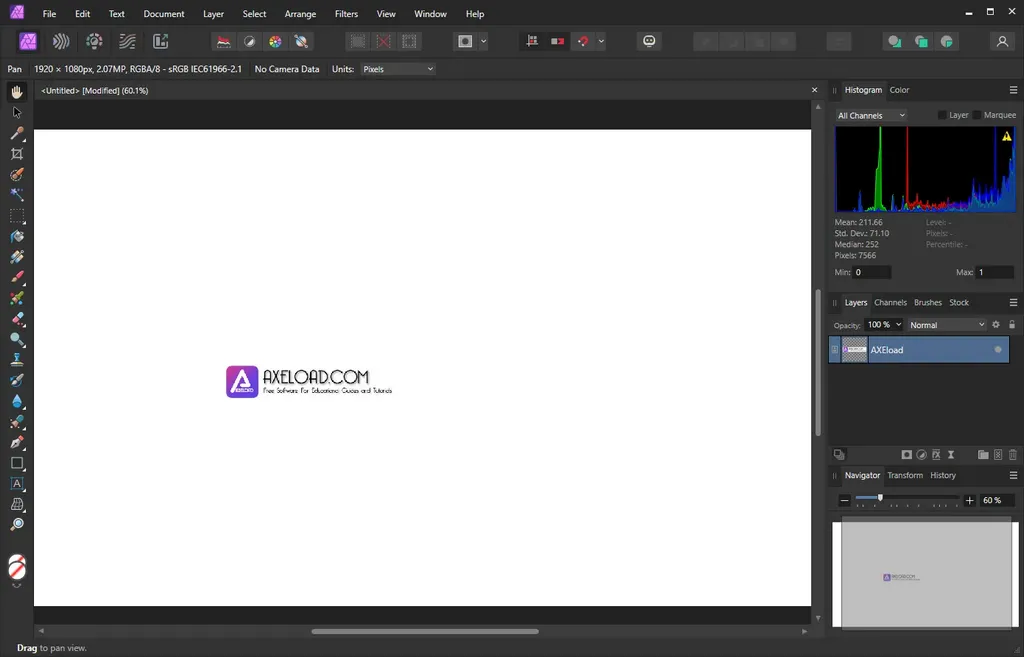This screenshot has width=1024, height=657.
Task: Enable the Marquee checkbox in Histogram
Action: 977,115
